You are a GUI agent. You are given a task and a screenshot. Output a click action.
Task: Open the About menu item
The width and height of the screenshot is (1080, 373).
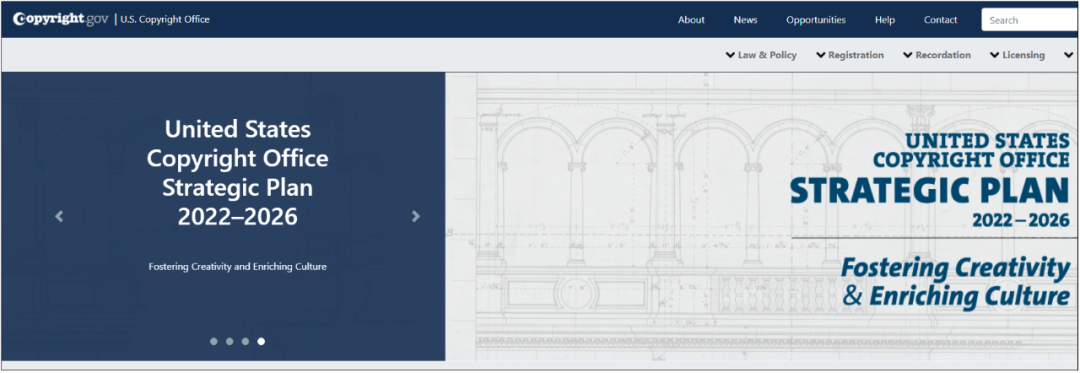(x=691, y=20)
